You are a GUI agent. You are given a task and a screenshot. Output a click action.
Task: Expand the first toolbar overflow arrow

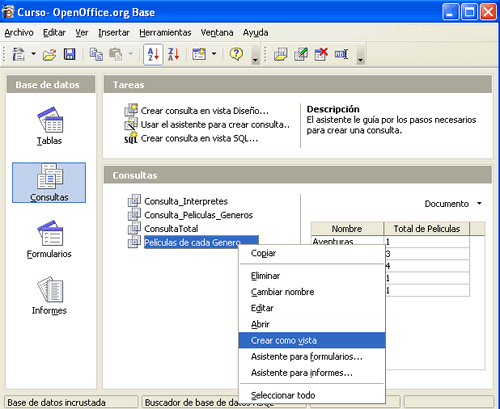(255, 55)
